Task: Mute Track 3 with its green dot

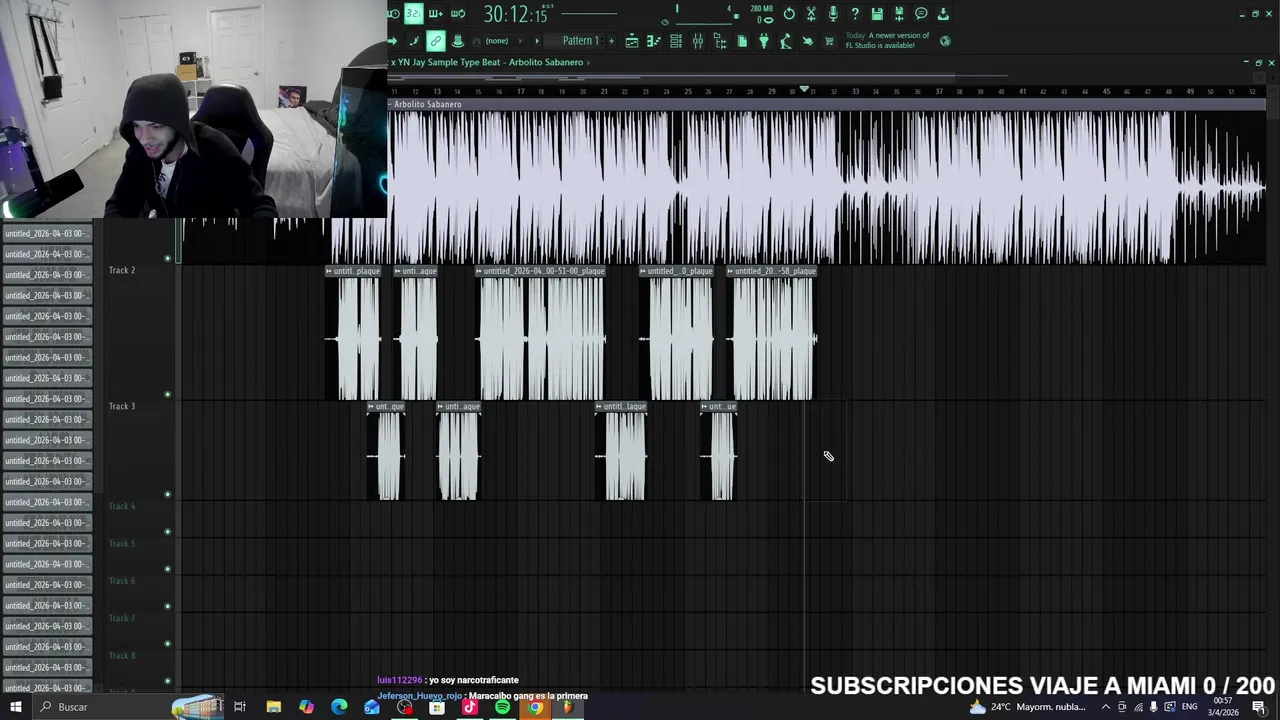Action: click(x=168, y=494)
